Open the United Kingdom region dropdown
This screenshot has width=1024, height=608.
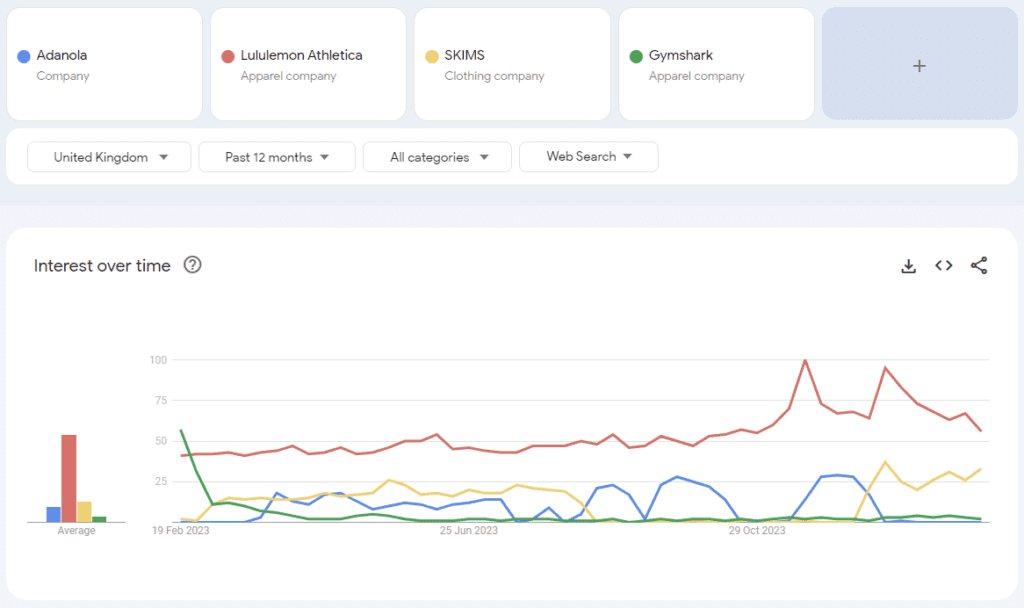click(109, 157)
